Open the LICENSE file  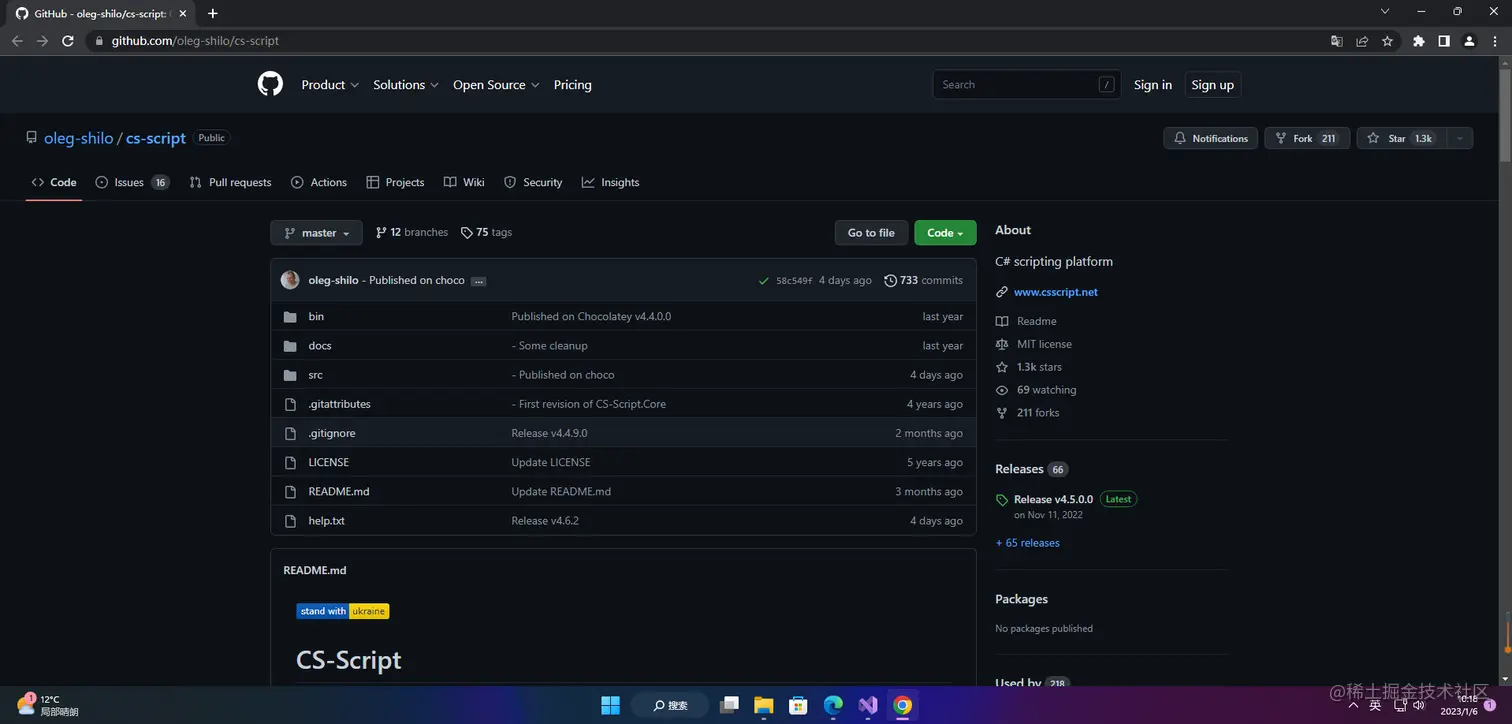[x=328, y=462]
